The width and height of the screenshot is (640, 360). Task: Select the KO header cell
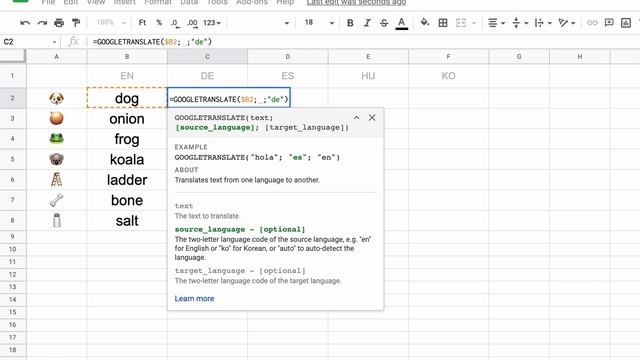click(449, 76)
